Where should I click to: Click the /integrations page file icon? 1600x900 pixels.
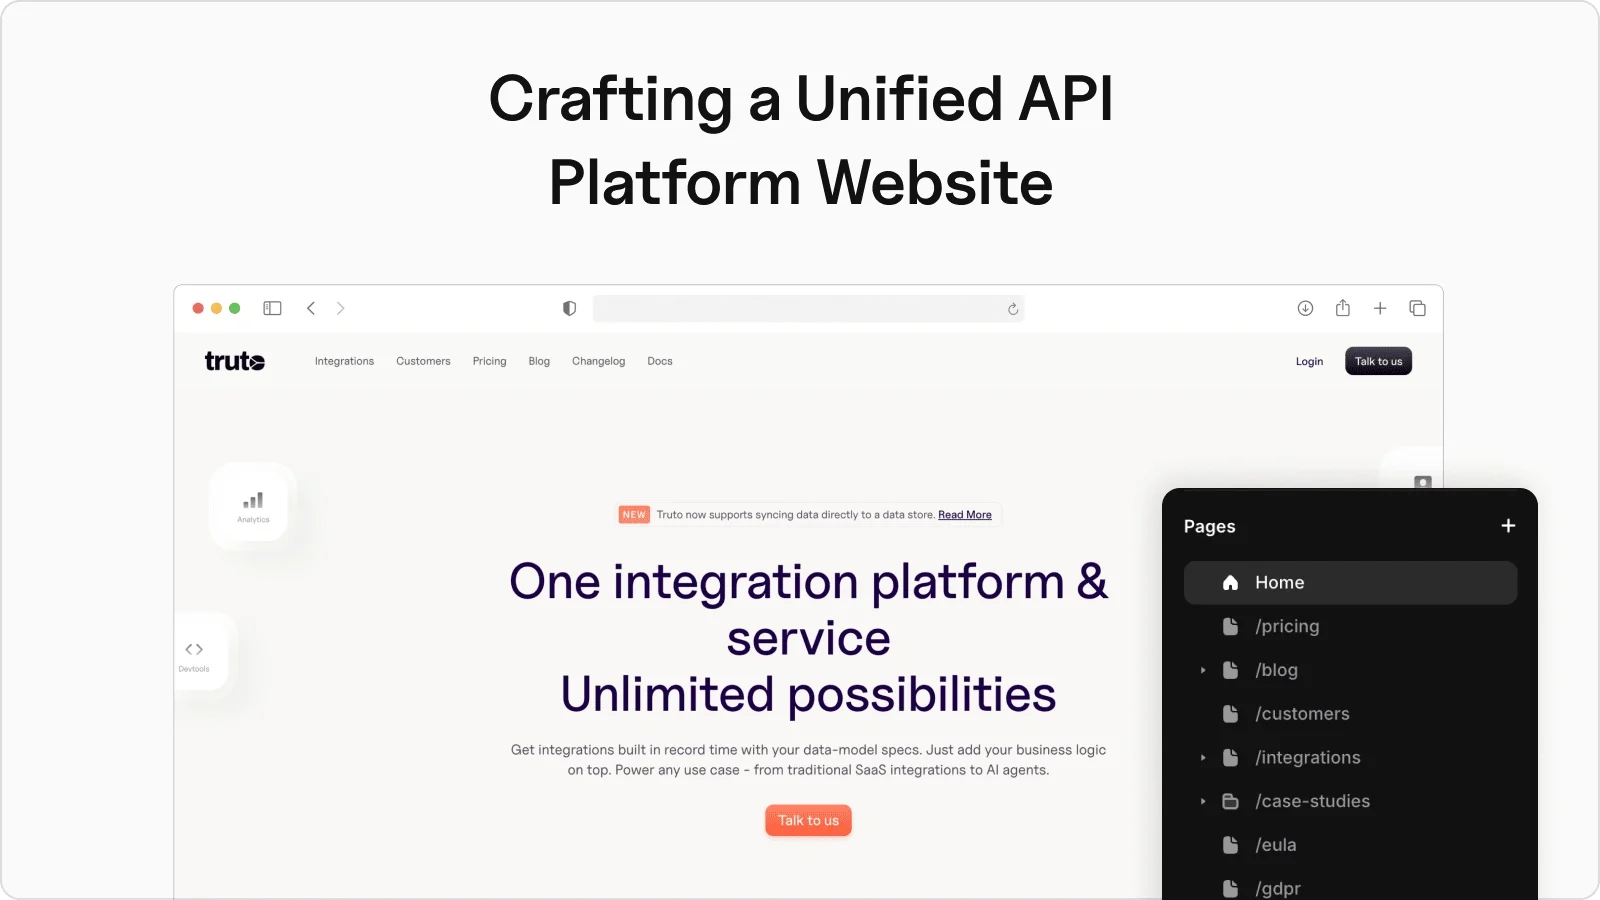click(x=1231, y=758)
